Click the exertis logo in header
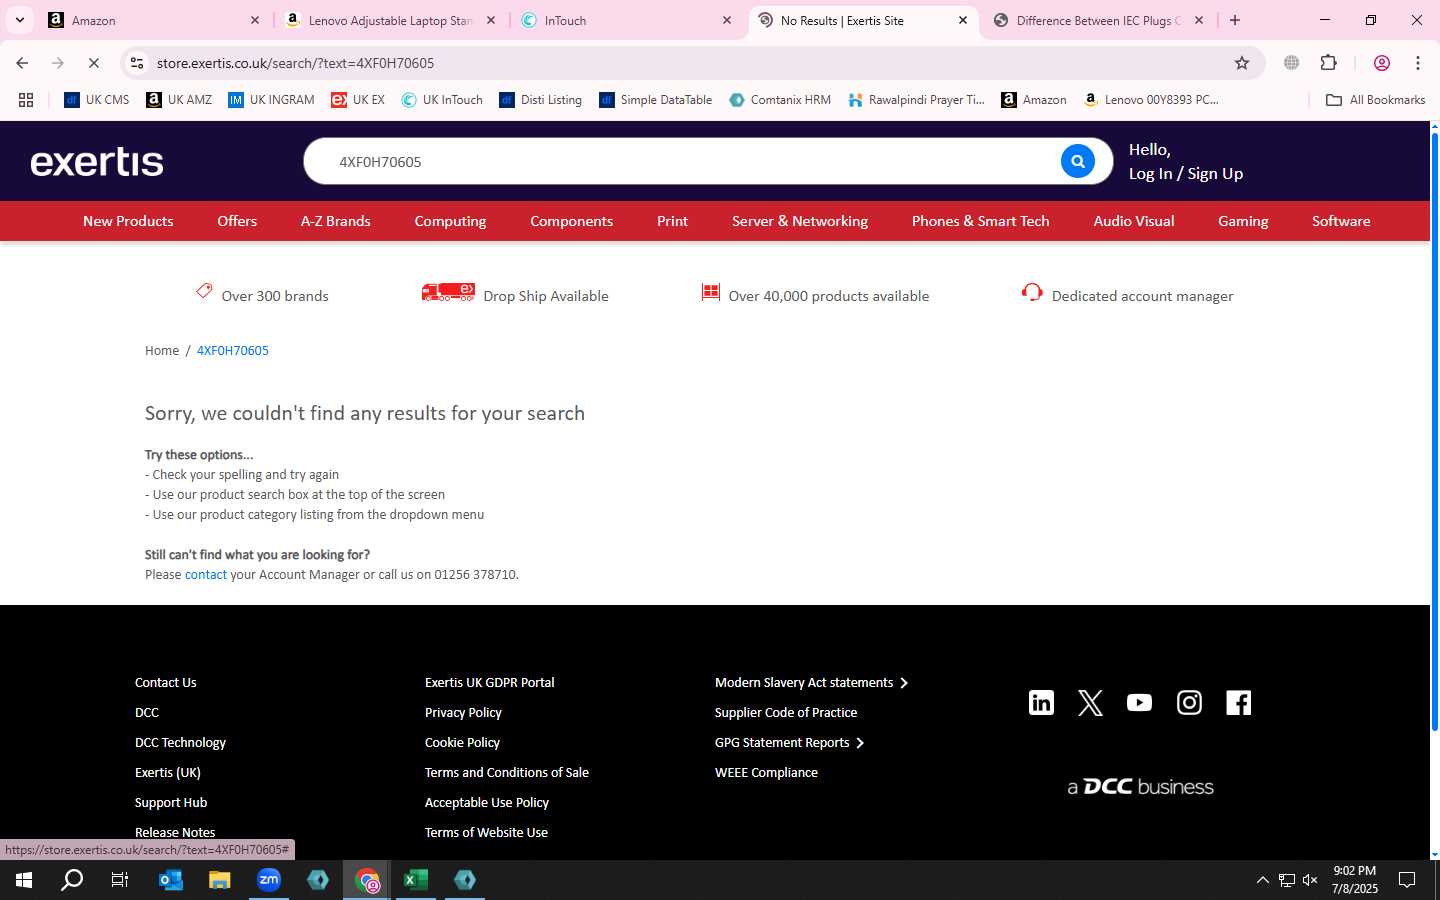Viewport: 1440px width, 900px height. pyautogui.click(x=97, y=161)
